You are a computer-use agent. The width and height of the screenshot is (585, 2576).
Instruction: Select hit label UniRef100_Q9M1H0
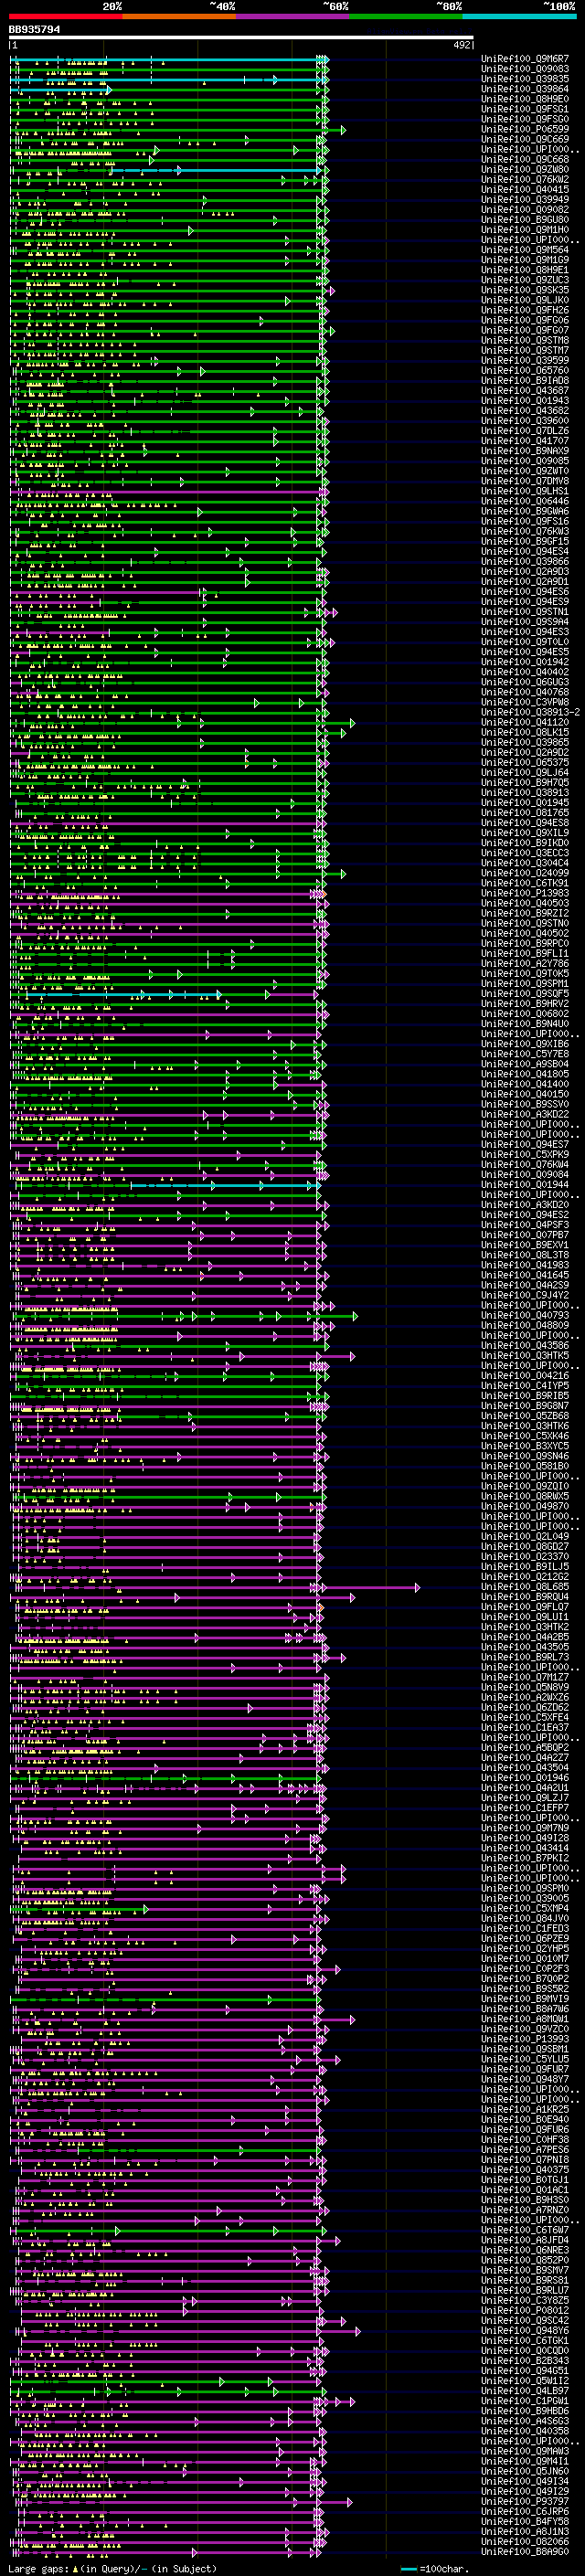point(525,229)
